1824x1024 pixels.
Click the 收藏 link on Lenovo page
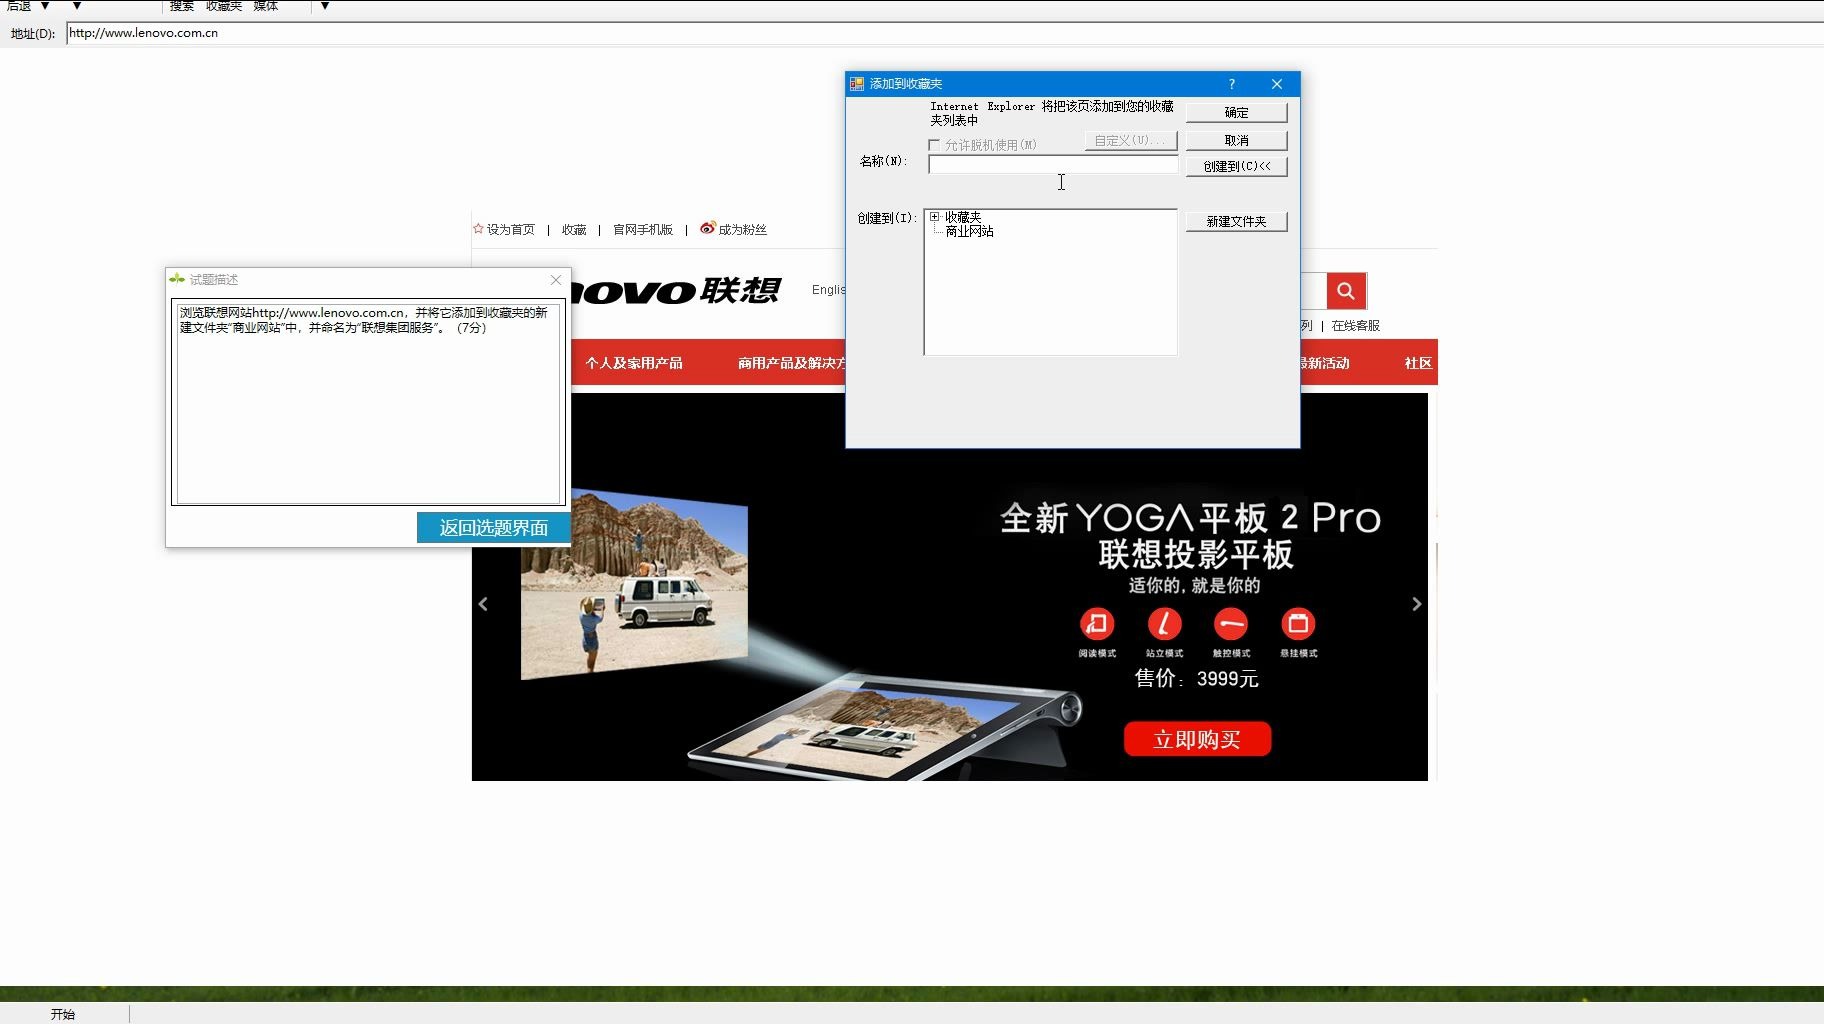(x=574, y=230)
